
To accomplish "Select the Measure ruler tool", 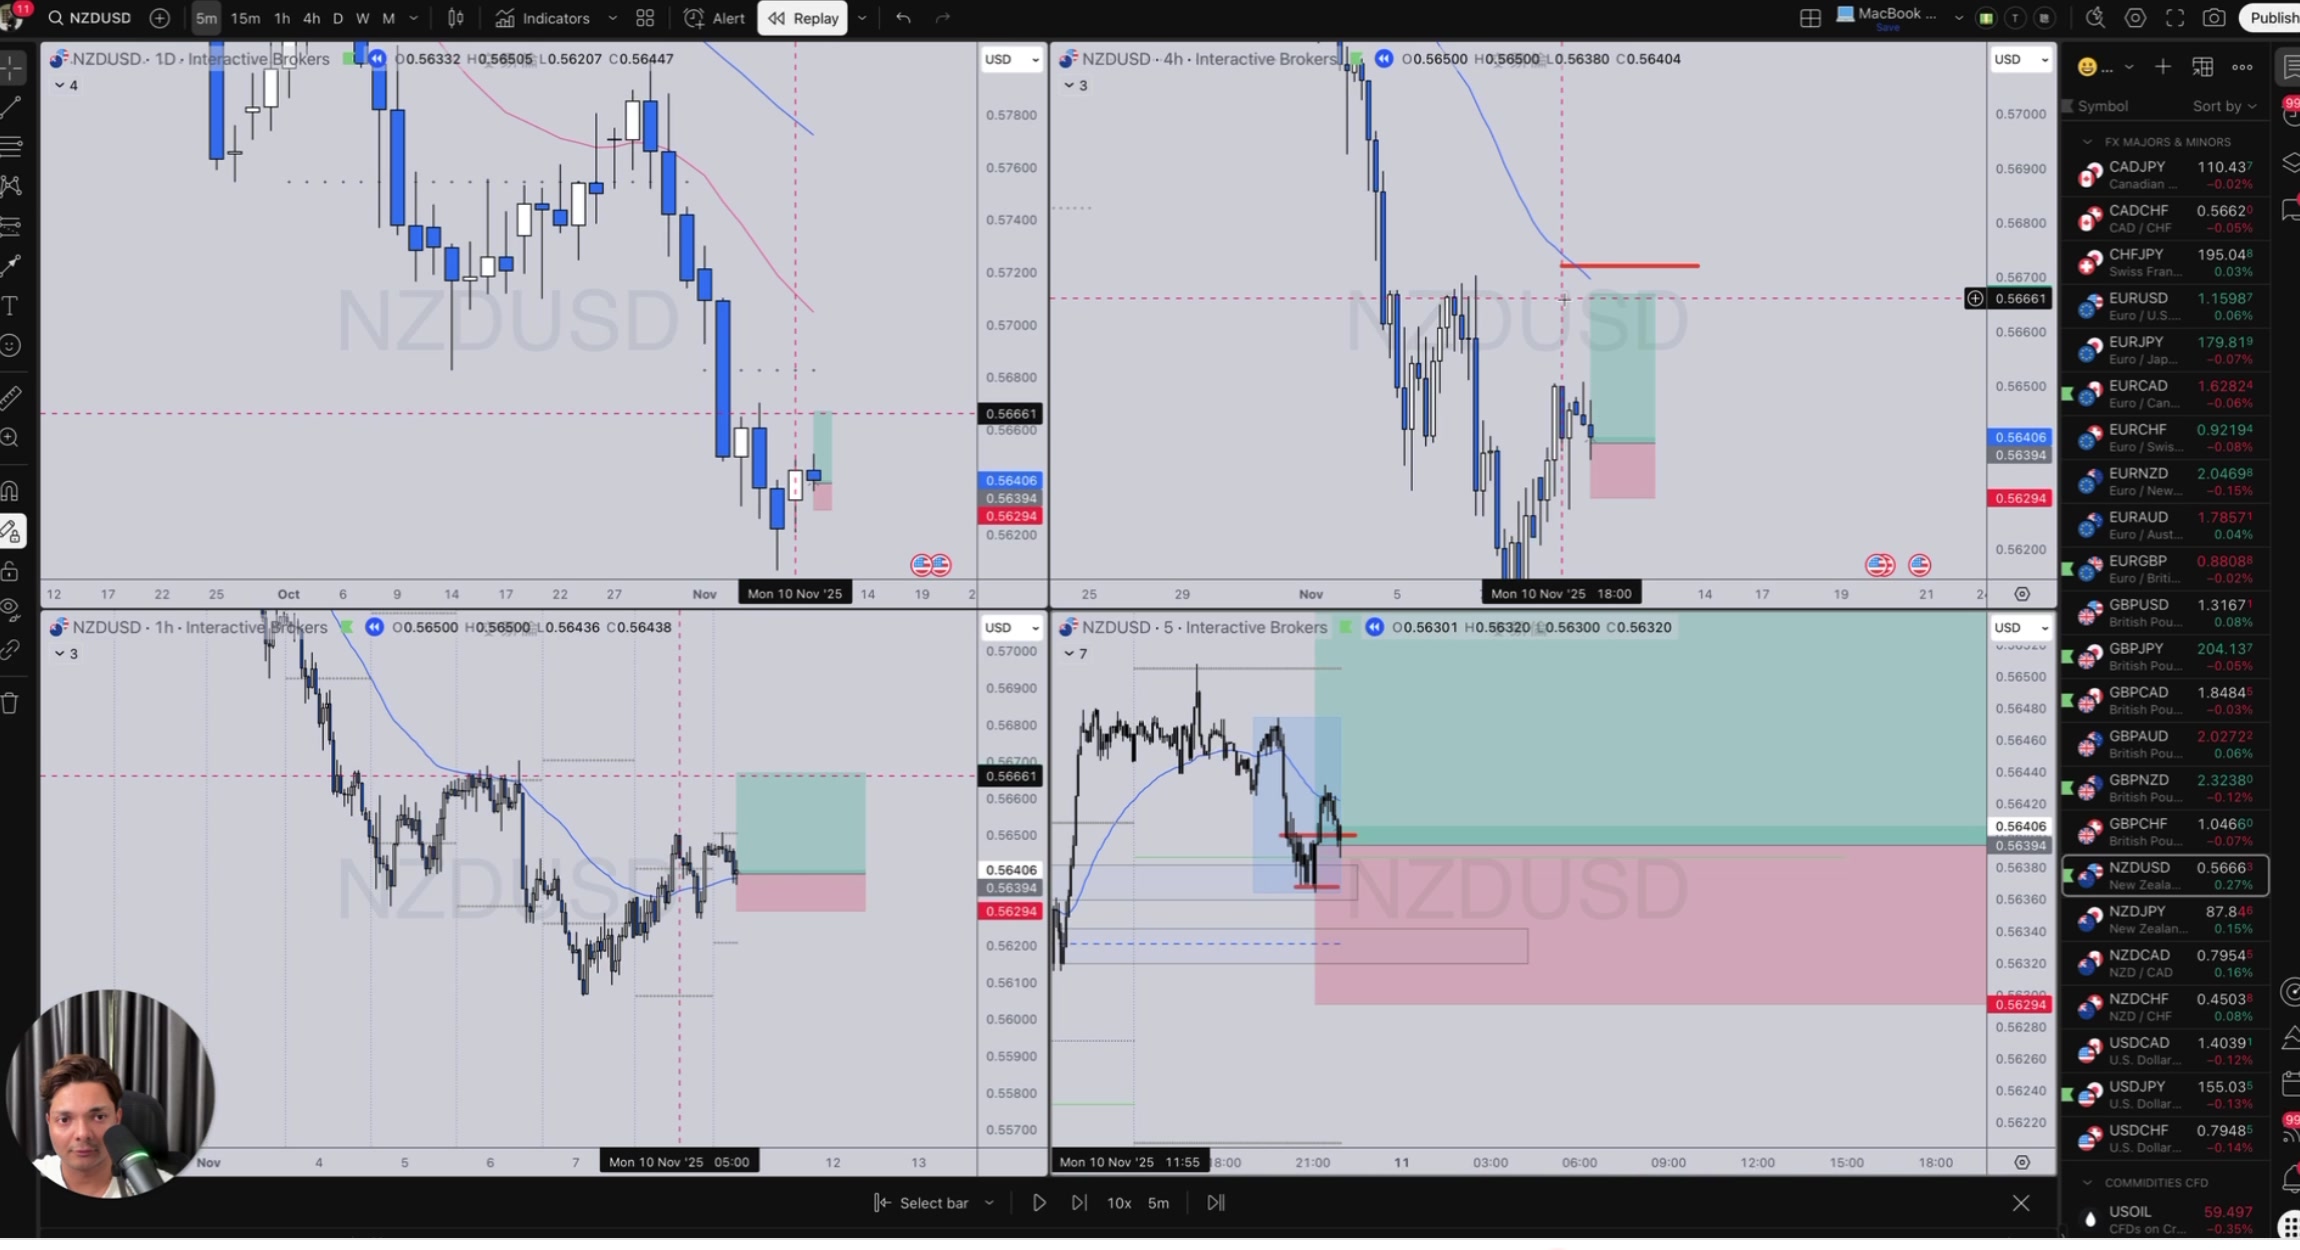I will point(11,398).
